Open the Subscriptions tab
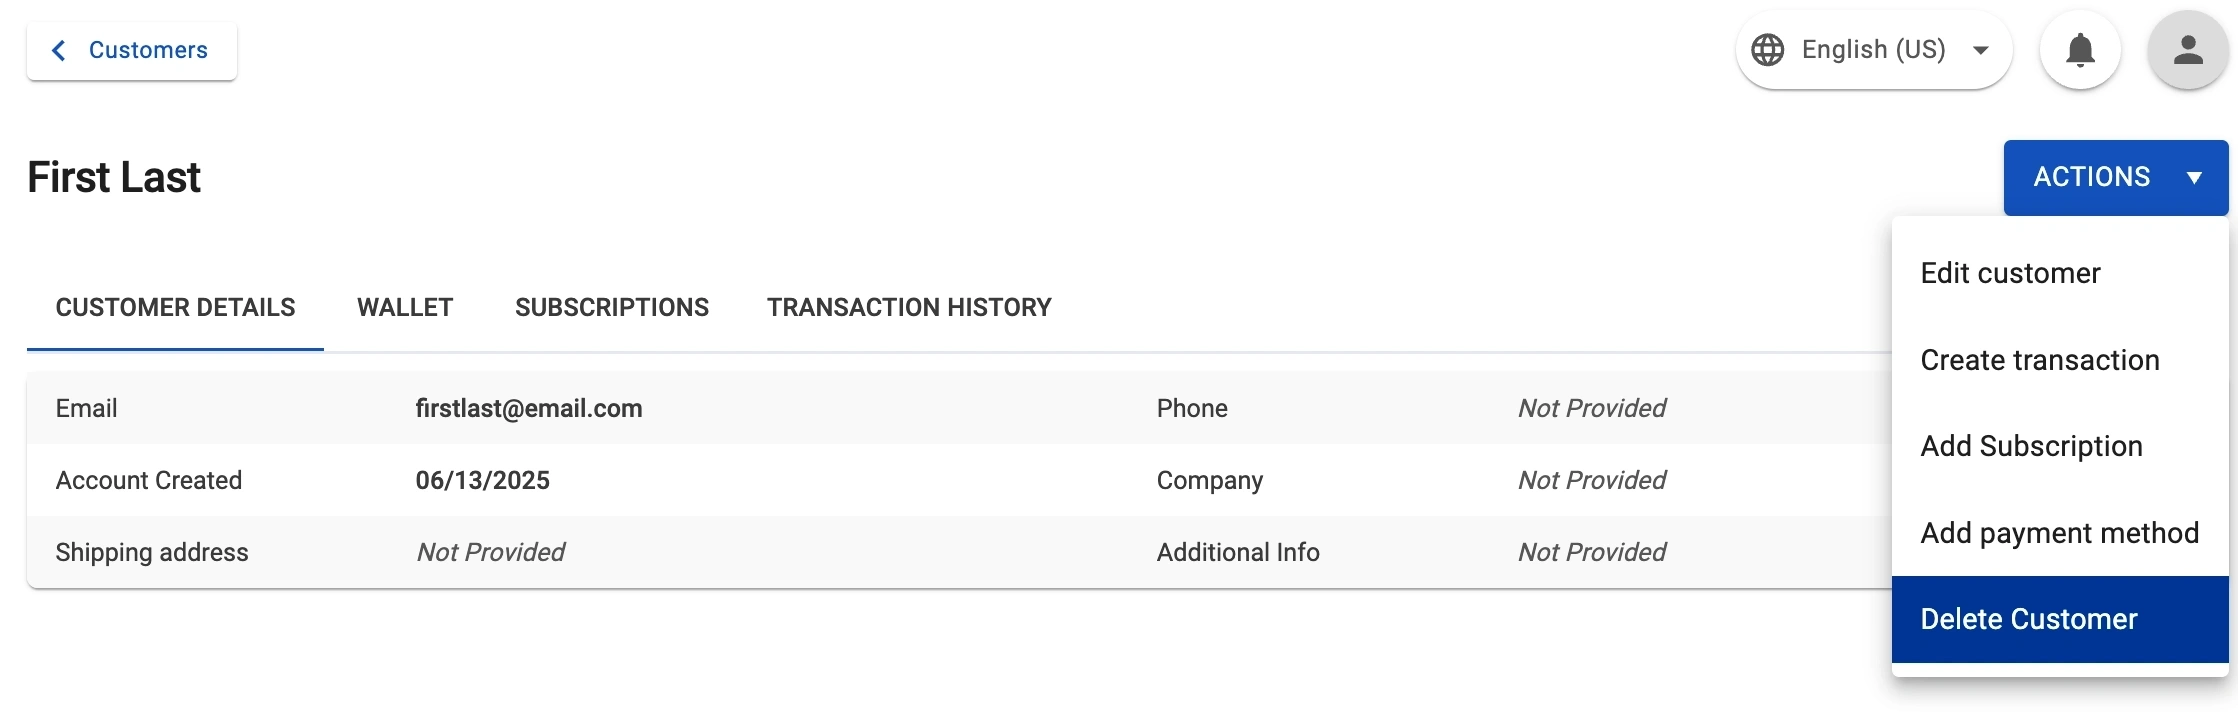This screenshot has width=2238, height=714. click(x=612, y=307)
